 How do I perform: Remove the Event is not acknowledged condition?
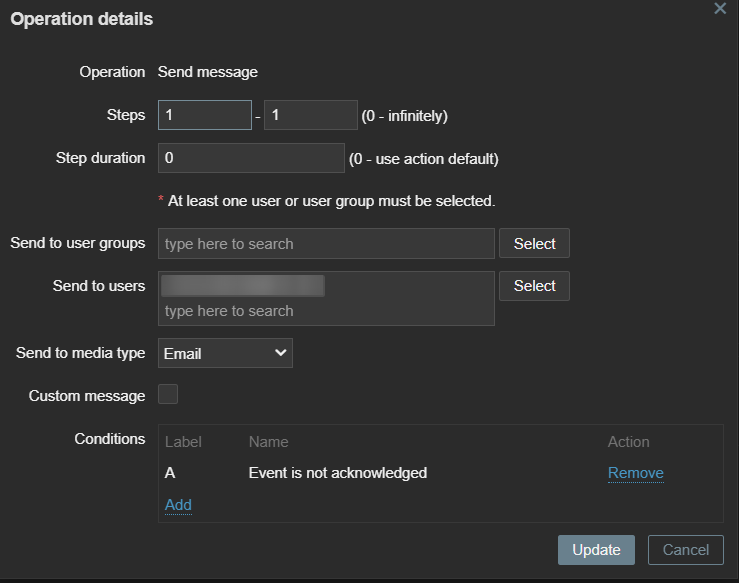tap(635, 473)
